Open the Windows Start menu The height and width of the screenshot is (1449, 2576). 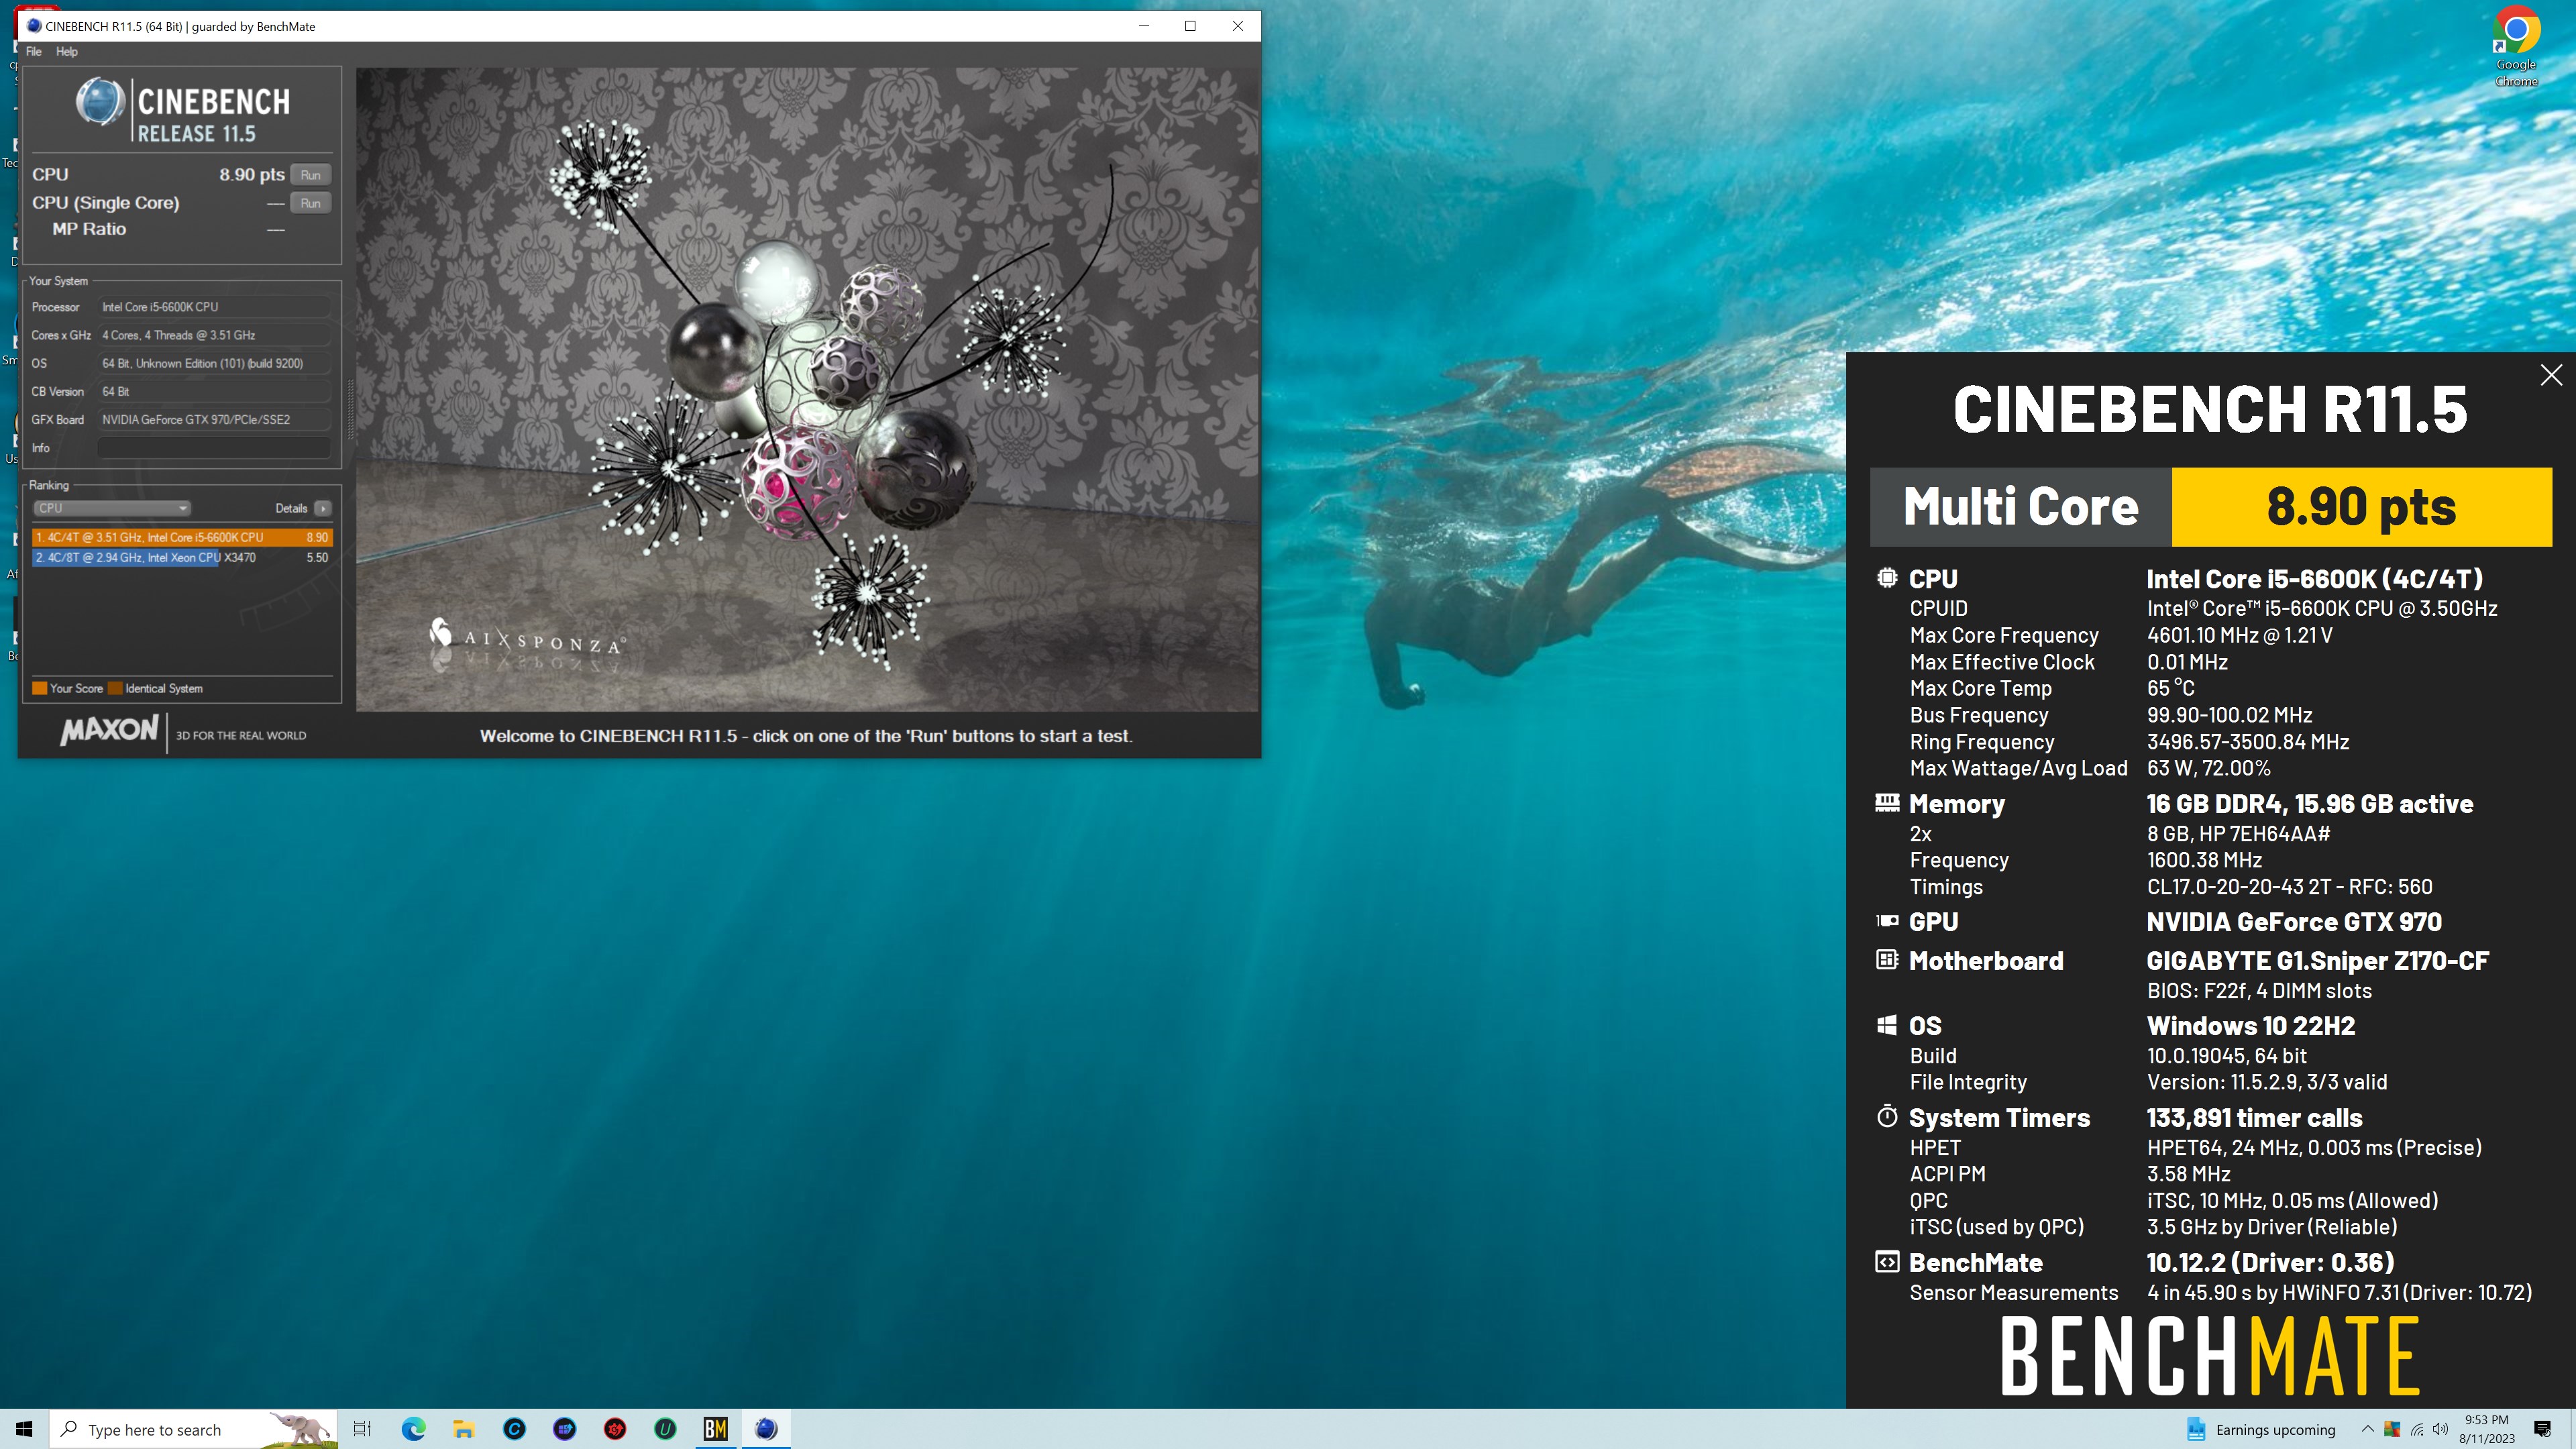coord(24,1429)
